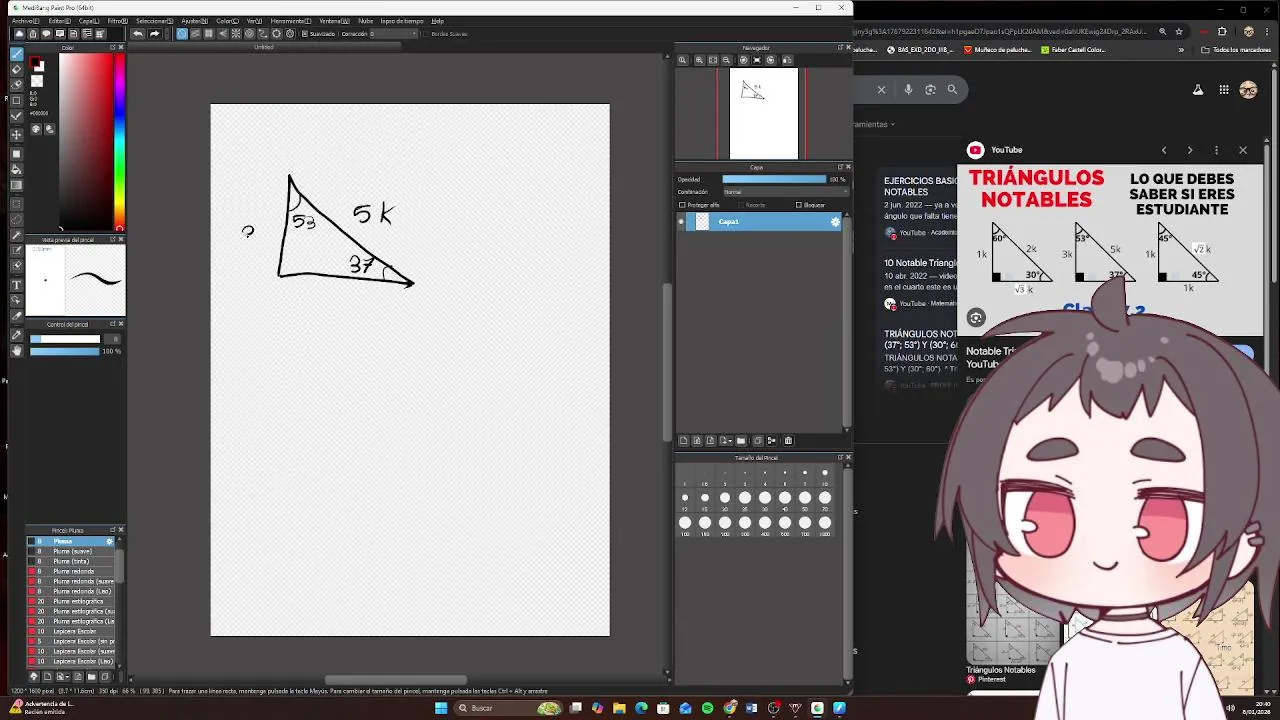Click the add brush from cloud icon
This screenshot has height=720, width=1280.
point(34,676)
